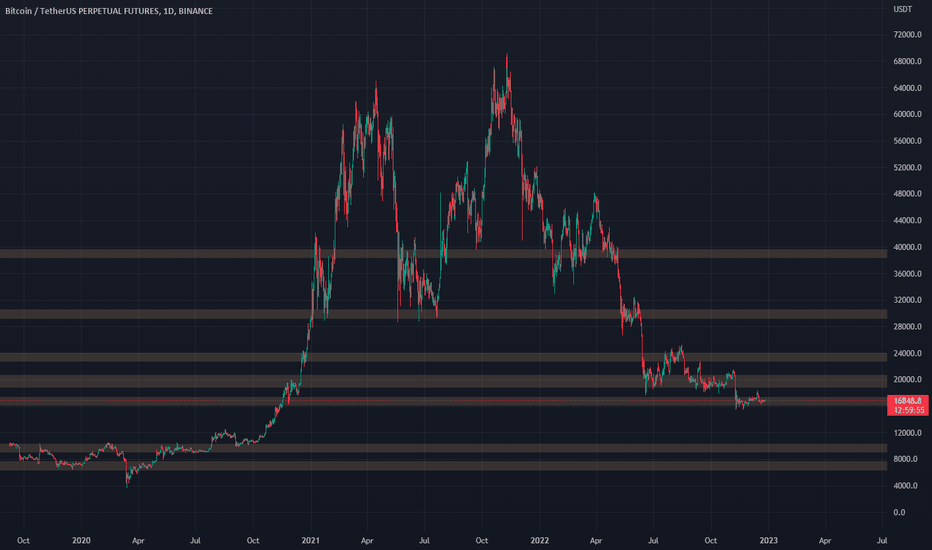Click the 2020 label on time axis
The height and width of the screenshot is (550, 932).
click(81, 540)
